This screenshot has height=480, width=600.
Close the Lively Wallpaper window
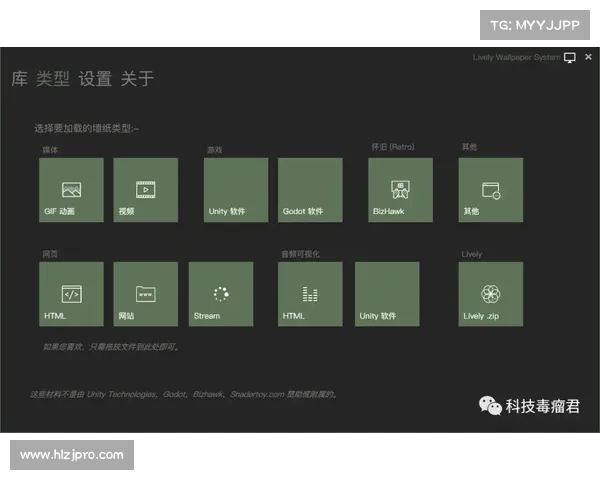click(x=587, y=58)
